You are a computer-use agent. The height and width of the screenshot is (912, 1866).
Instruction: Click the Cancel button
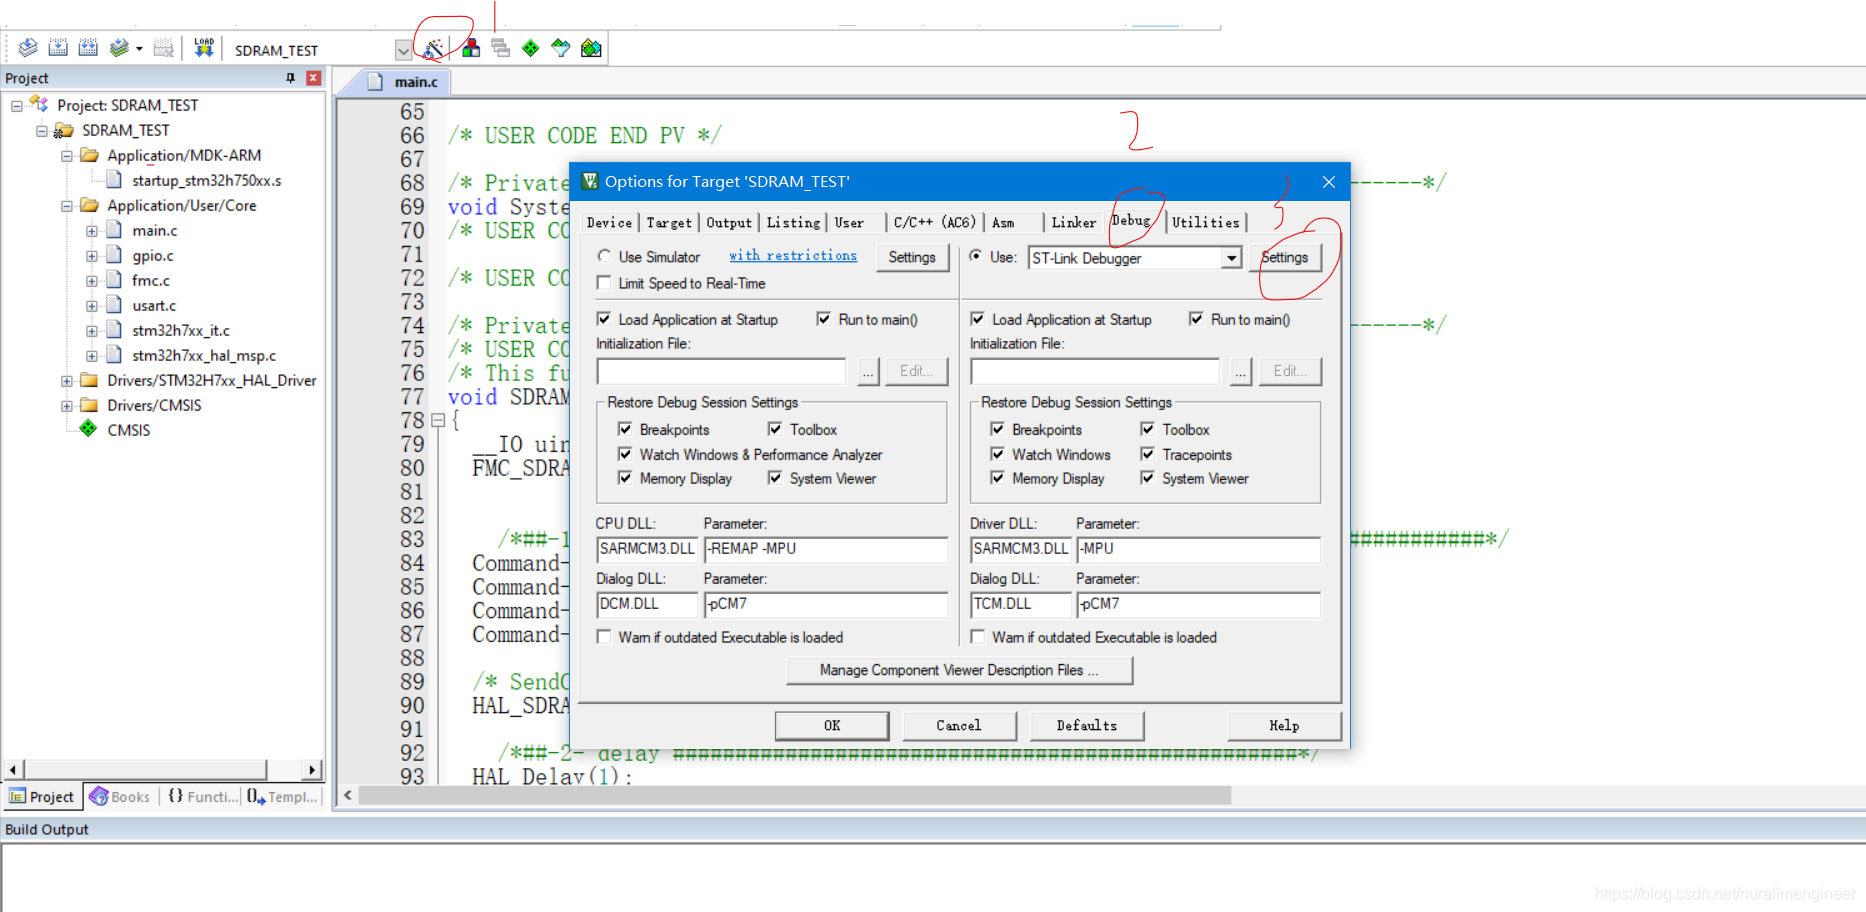(x=959, y=725)
